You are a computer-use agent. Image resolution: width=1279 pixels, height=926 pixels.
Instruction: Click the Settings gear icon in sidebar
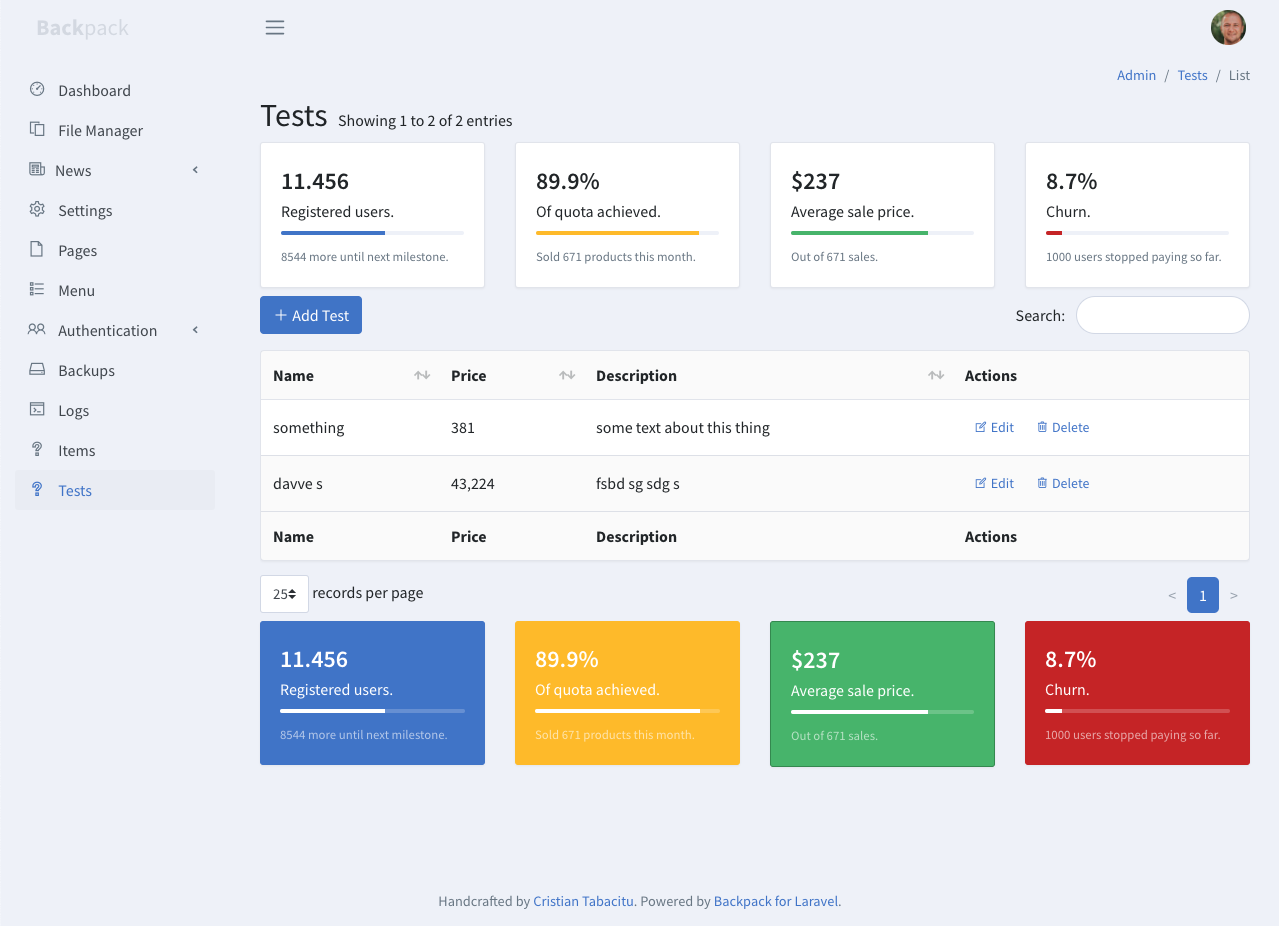(x=37, y=210)
